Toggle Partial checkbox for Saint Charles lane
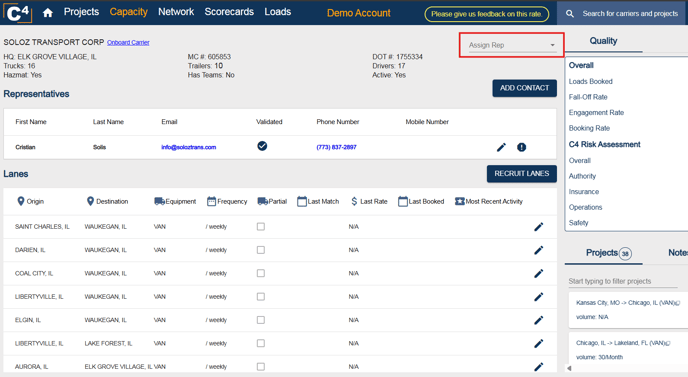This screenshot has width=688, height=377. (261, 226)
